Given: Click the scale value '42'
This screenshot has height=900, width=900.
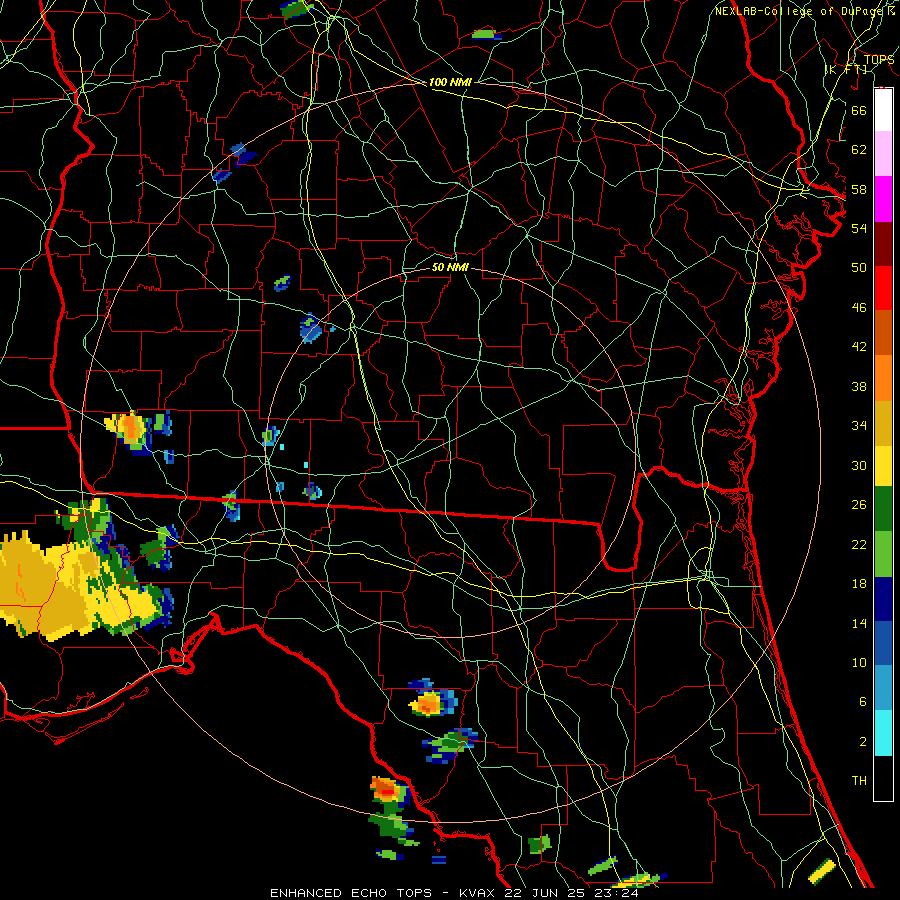Looking at the screenshot, I should coord(859,347).
